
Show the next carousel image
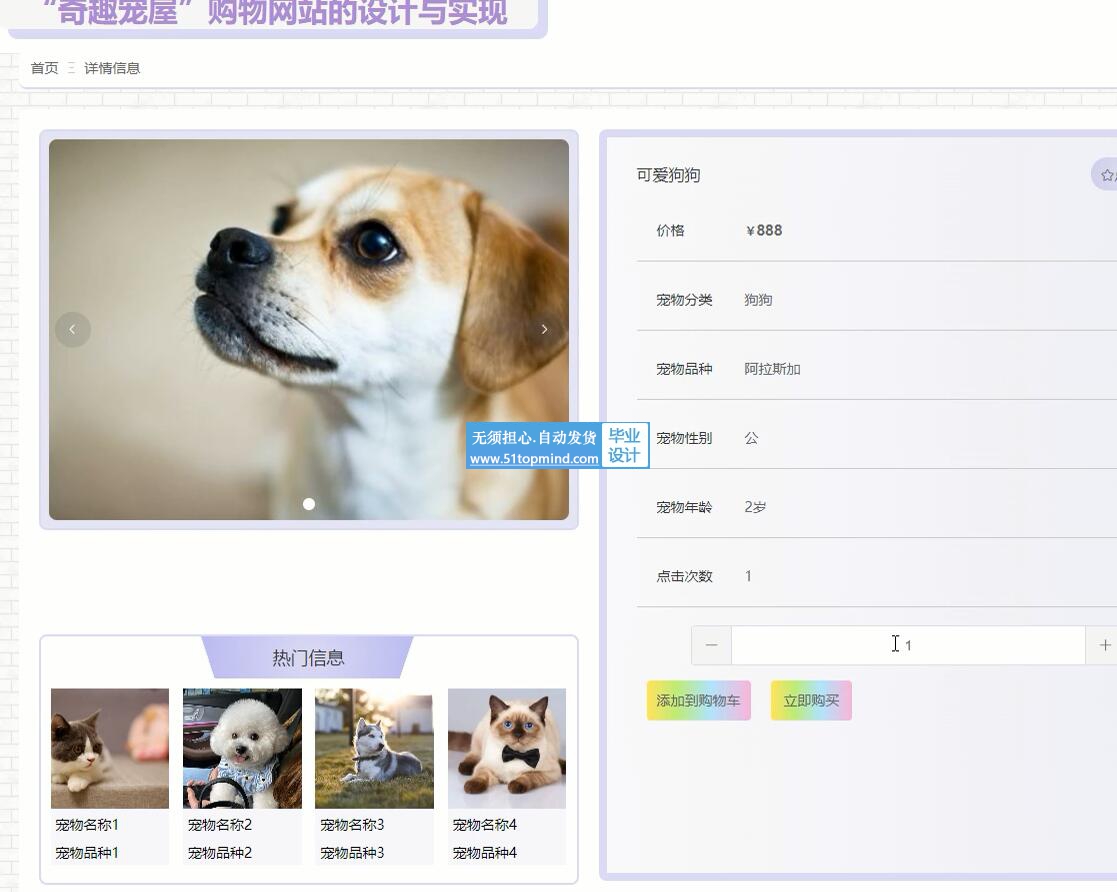click(x=544, y=329)
